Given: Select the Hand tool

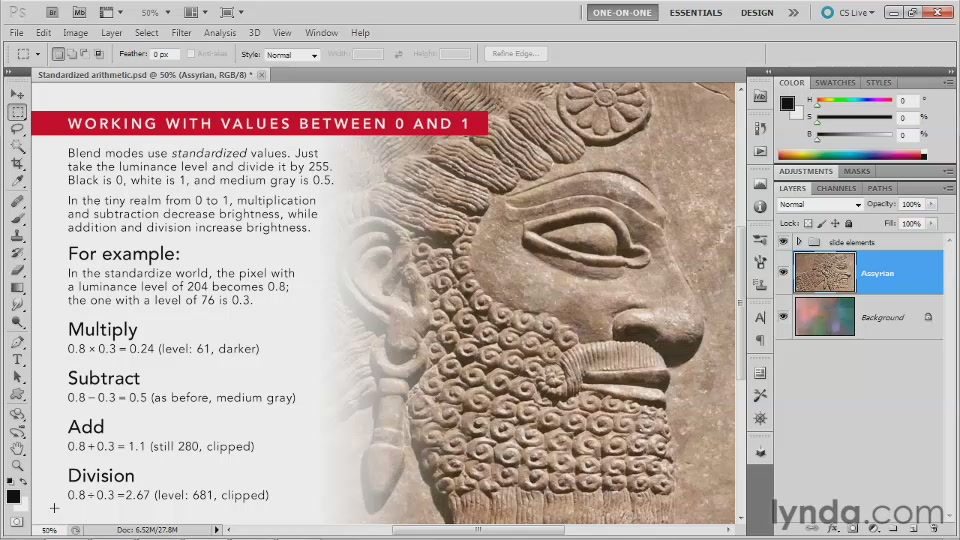Looking at the screenshot, I should (17, 449).
